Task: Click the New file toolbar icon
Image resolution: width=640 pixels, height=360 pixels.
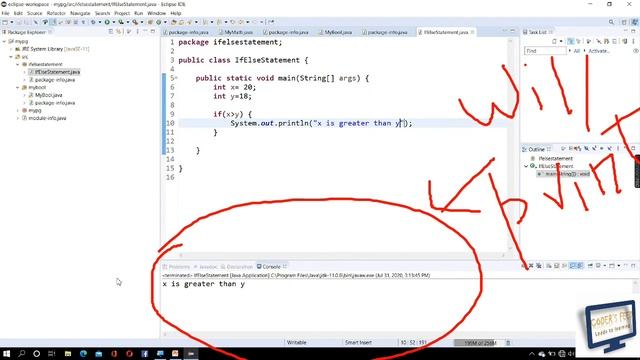Action: tap(5, 22)
